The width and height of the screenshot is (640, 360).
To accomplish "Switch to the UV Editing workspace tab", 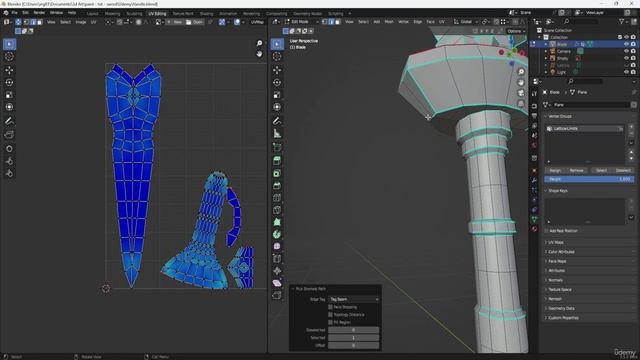I will (157, 13).
